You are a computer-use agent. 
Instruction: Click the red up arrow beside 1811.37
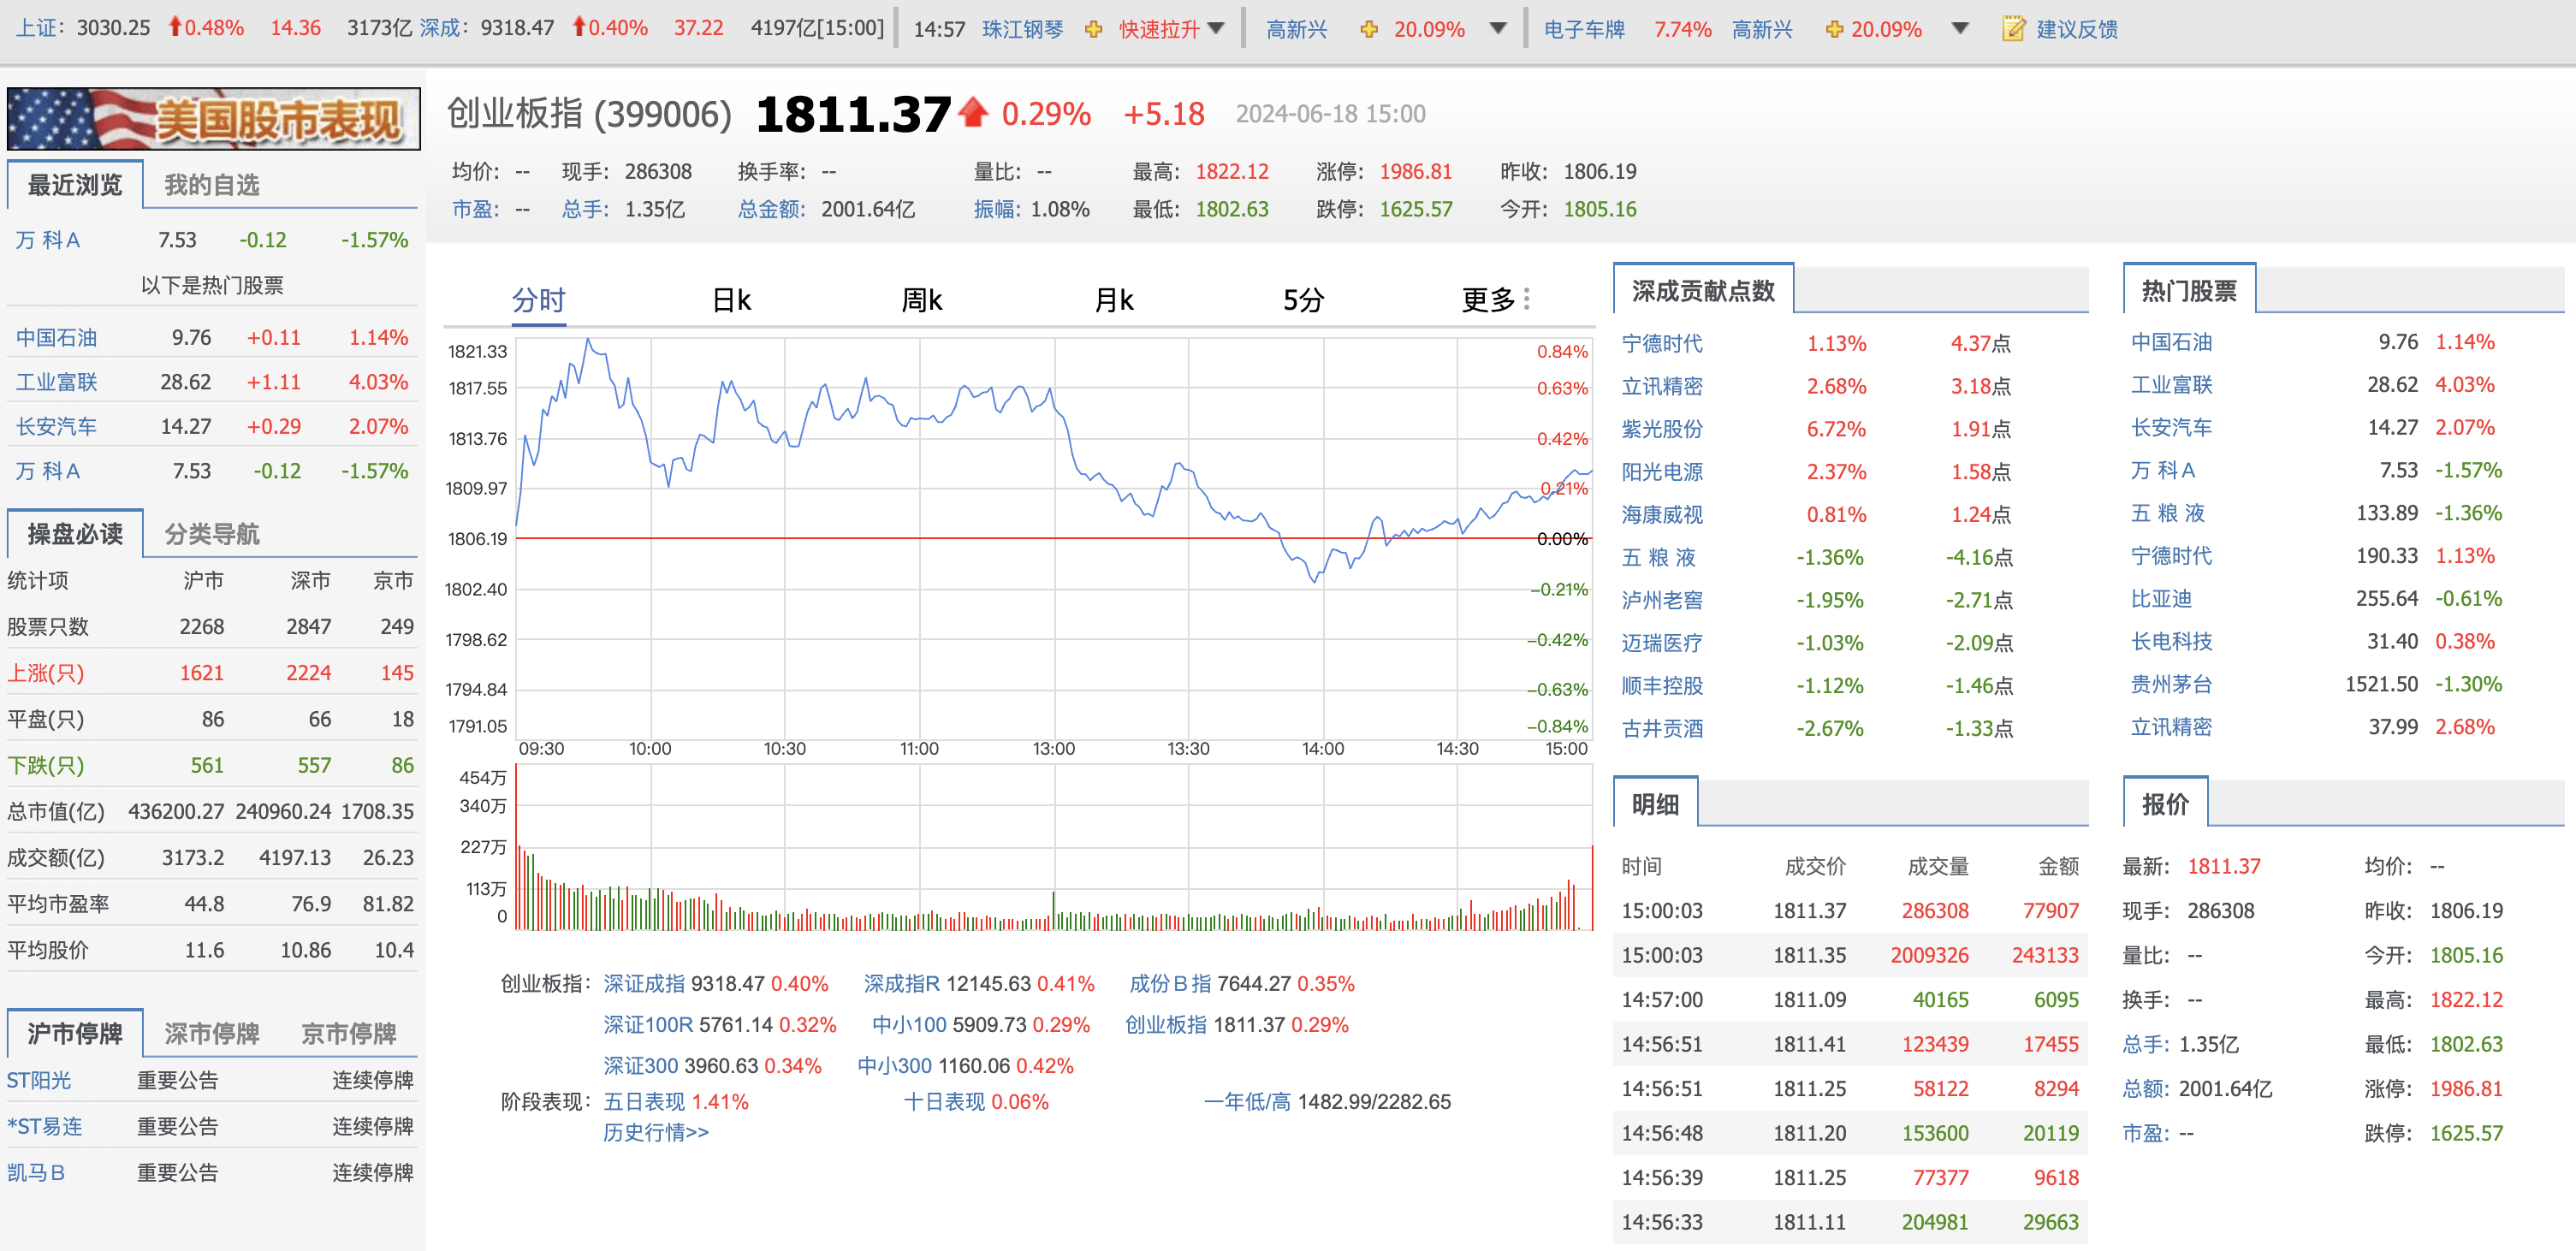coord(973,112)
